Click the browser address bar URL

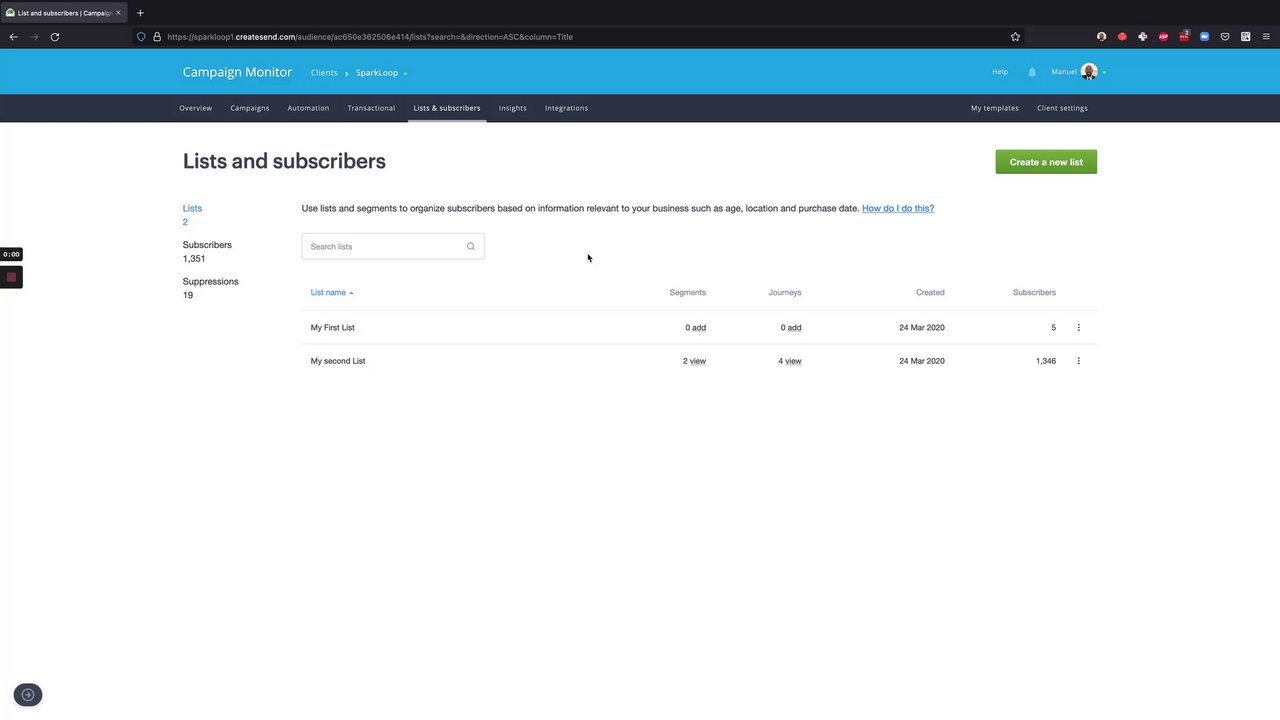370,37
